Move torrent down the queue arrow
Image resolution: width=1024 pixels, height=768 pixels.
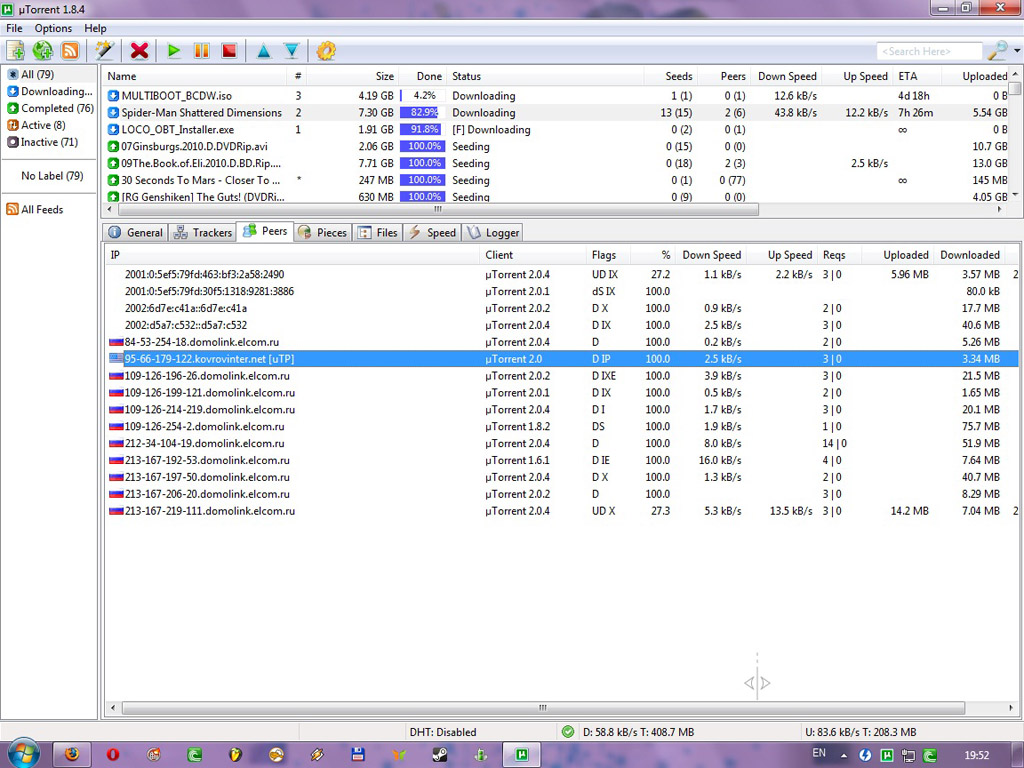(291, 51)
